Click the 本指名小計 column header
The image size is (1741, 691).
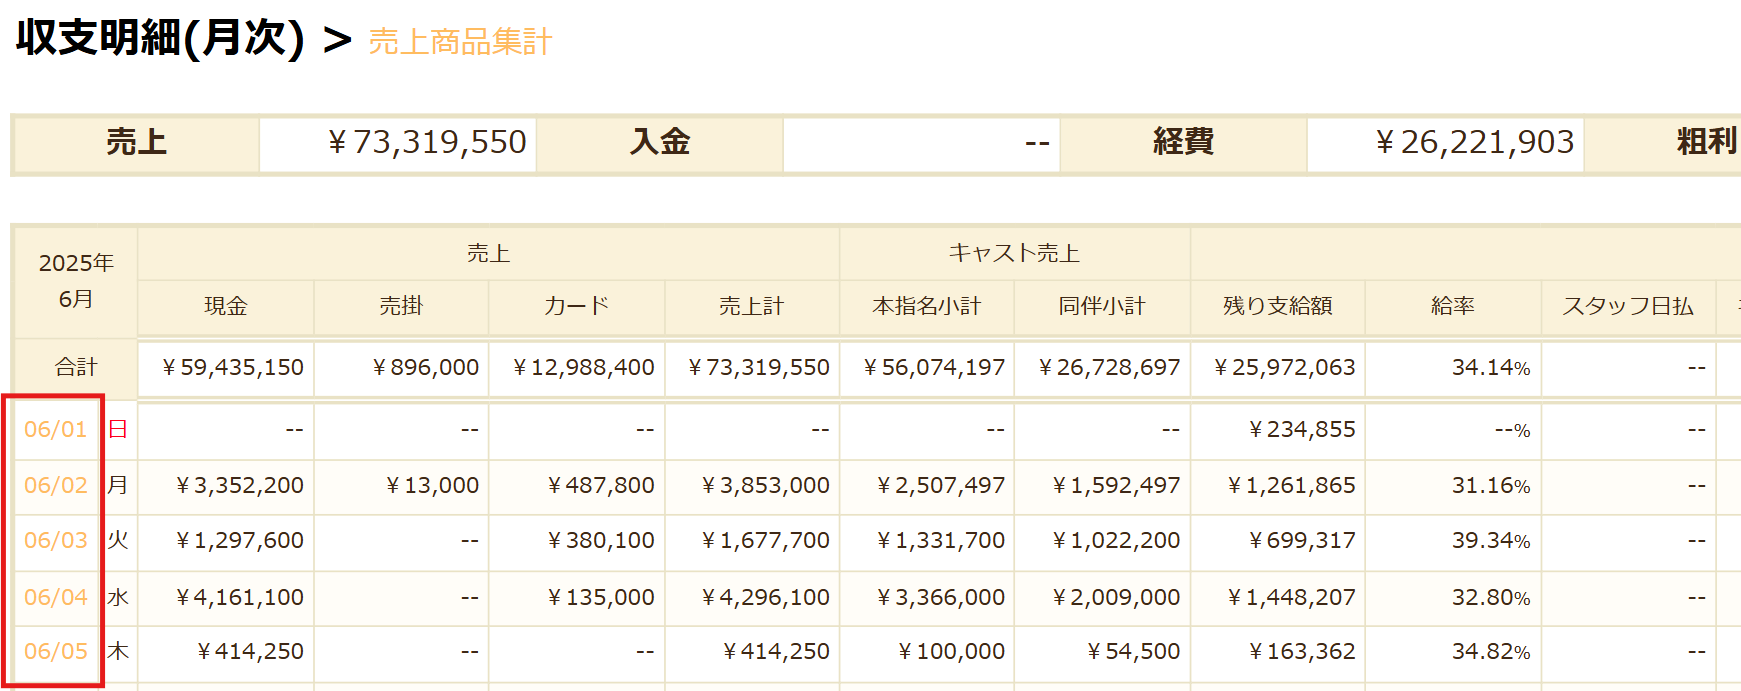click(927, 306)
